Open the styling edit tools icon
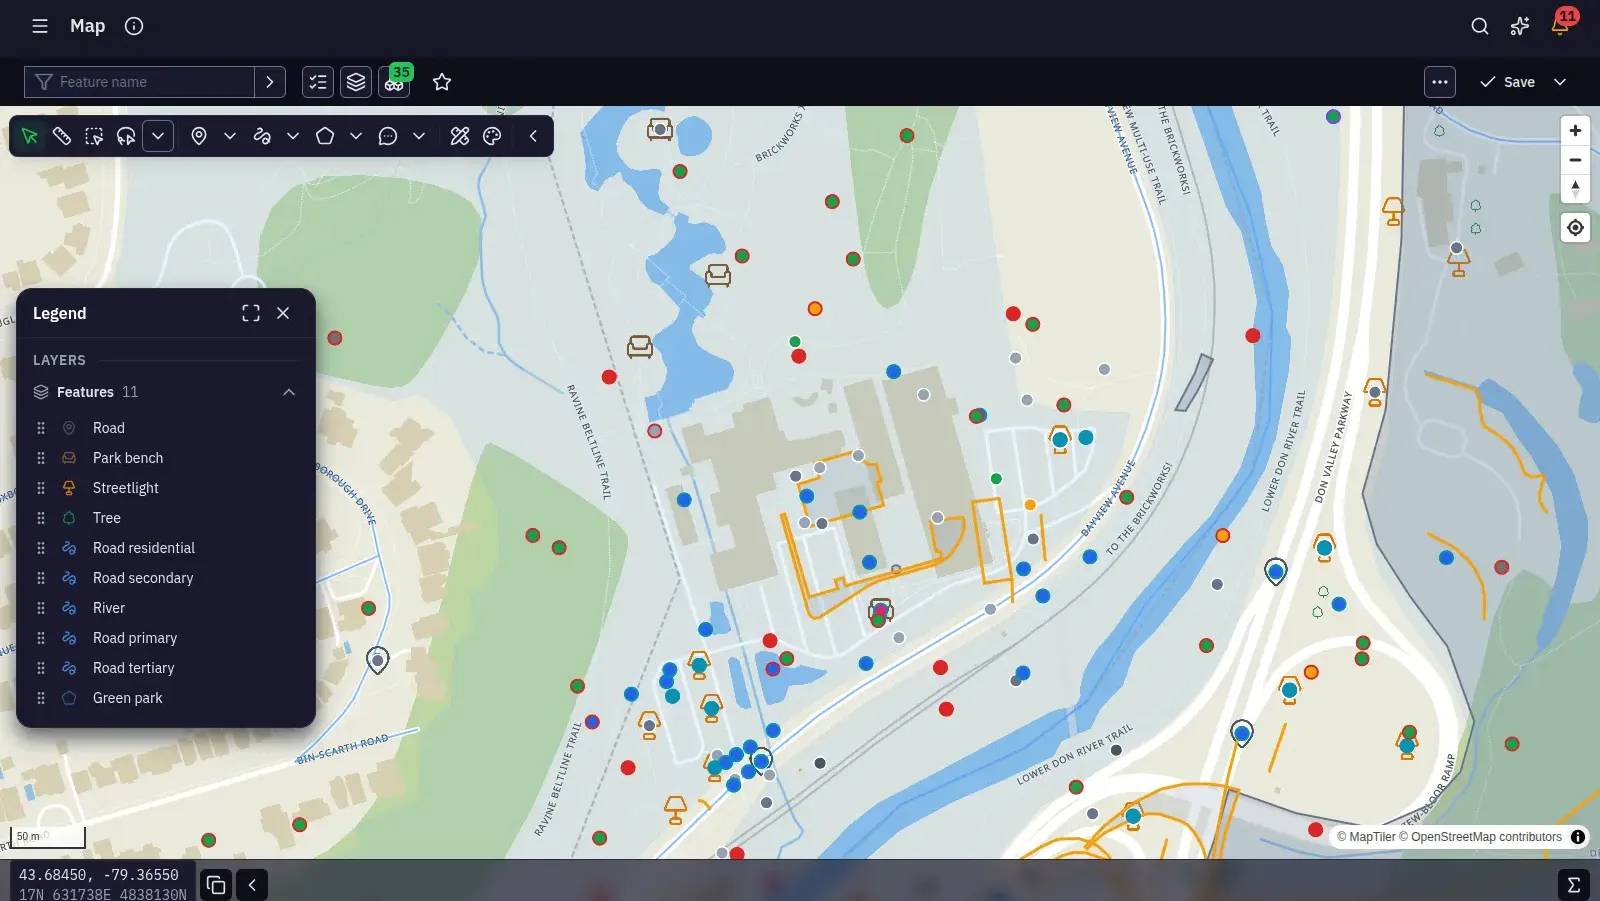1600x901 pixels. tap(460, 136)
